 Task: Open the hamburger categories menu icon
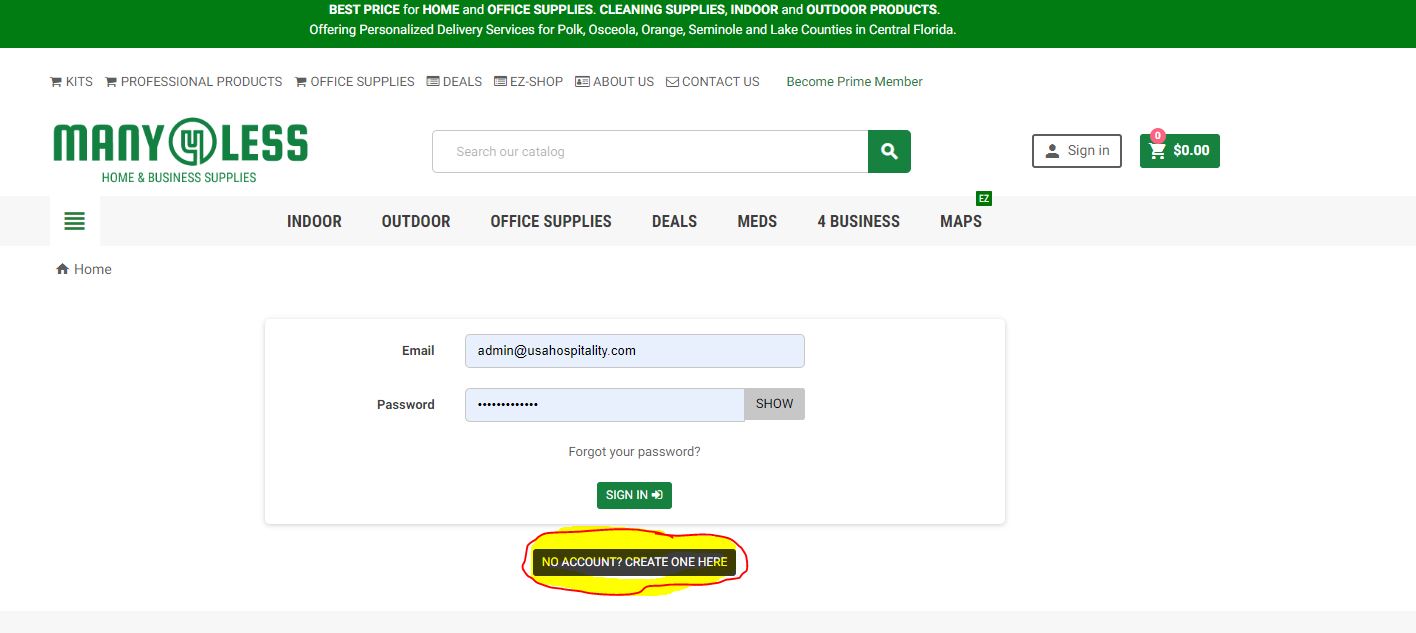75,221
